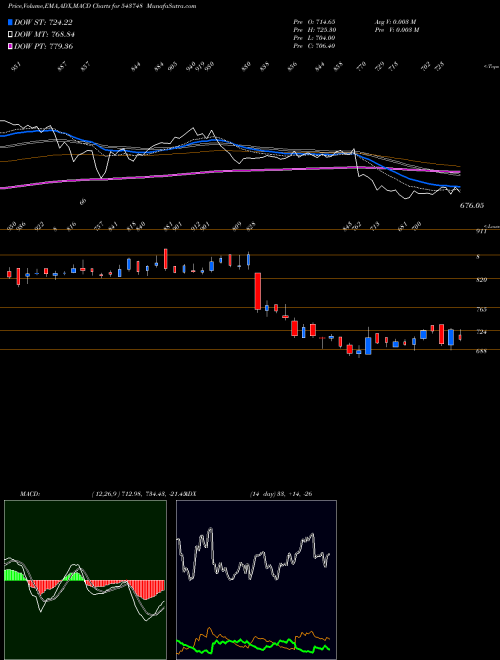The width and height of the screenshot is (500, 660).
Task: Select the 'DOW PT: 779.36' label
Action: tap(43, 46)
